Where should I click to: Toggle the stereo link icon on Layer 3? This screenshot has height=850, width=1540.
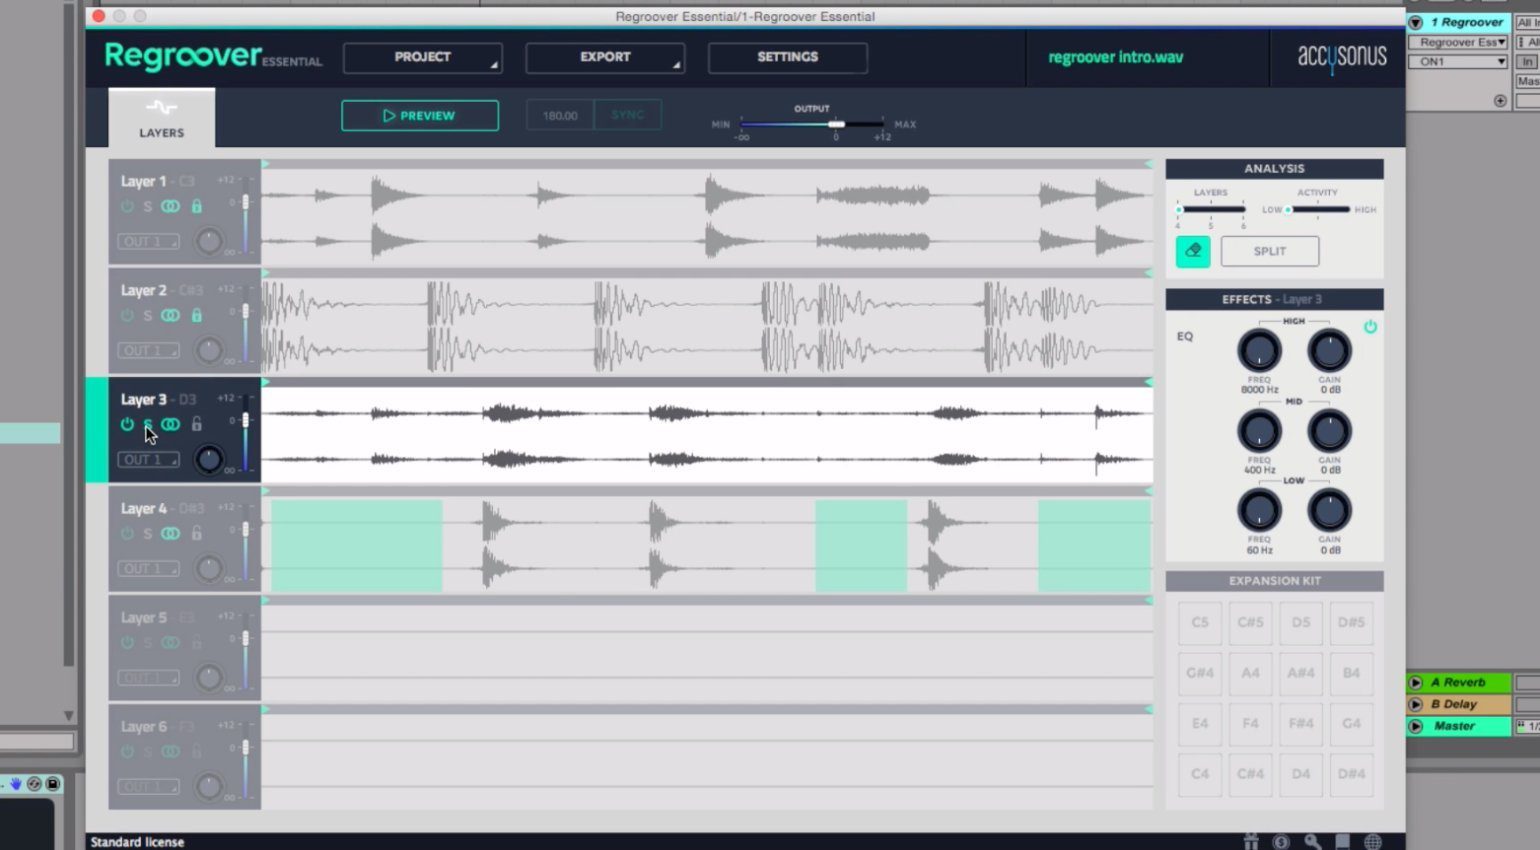(171, 424)
